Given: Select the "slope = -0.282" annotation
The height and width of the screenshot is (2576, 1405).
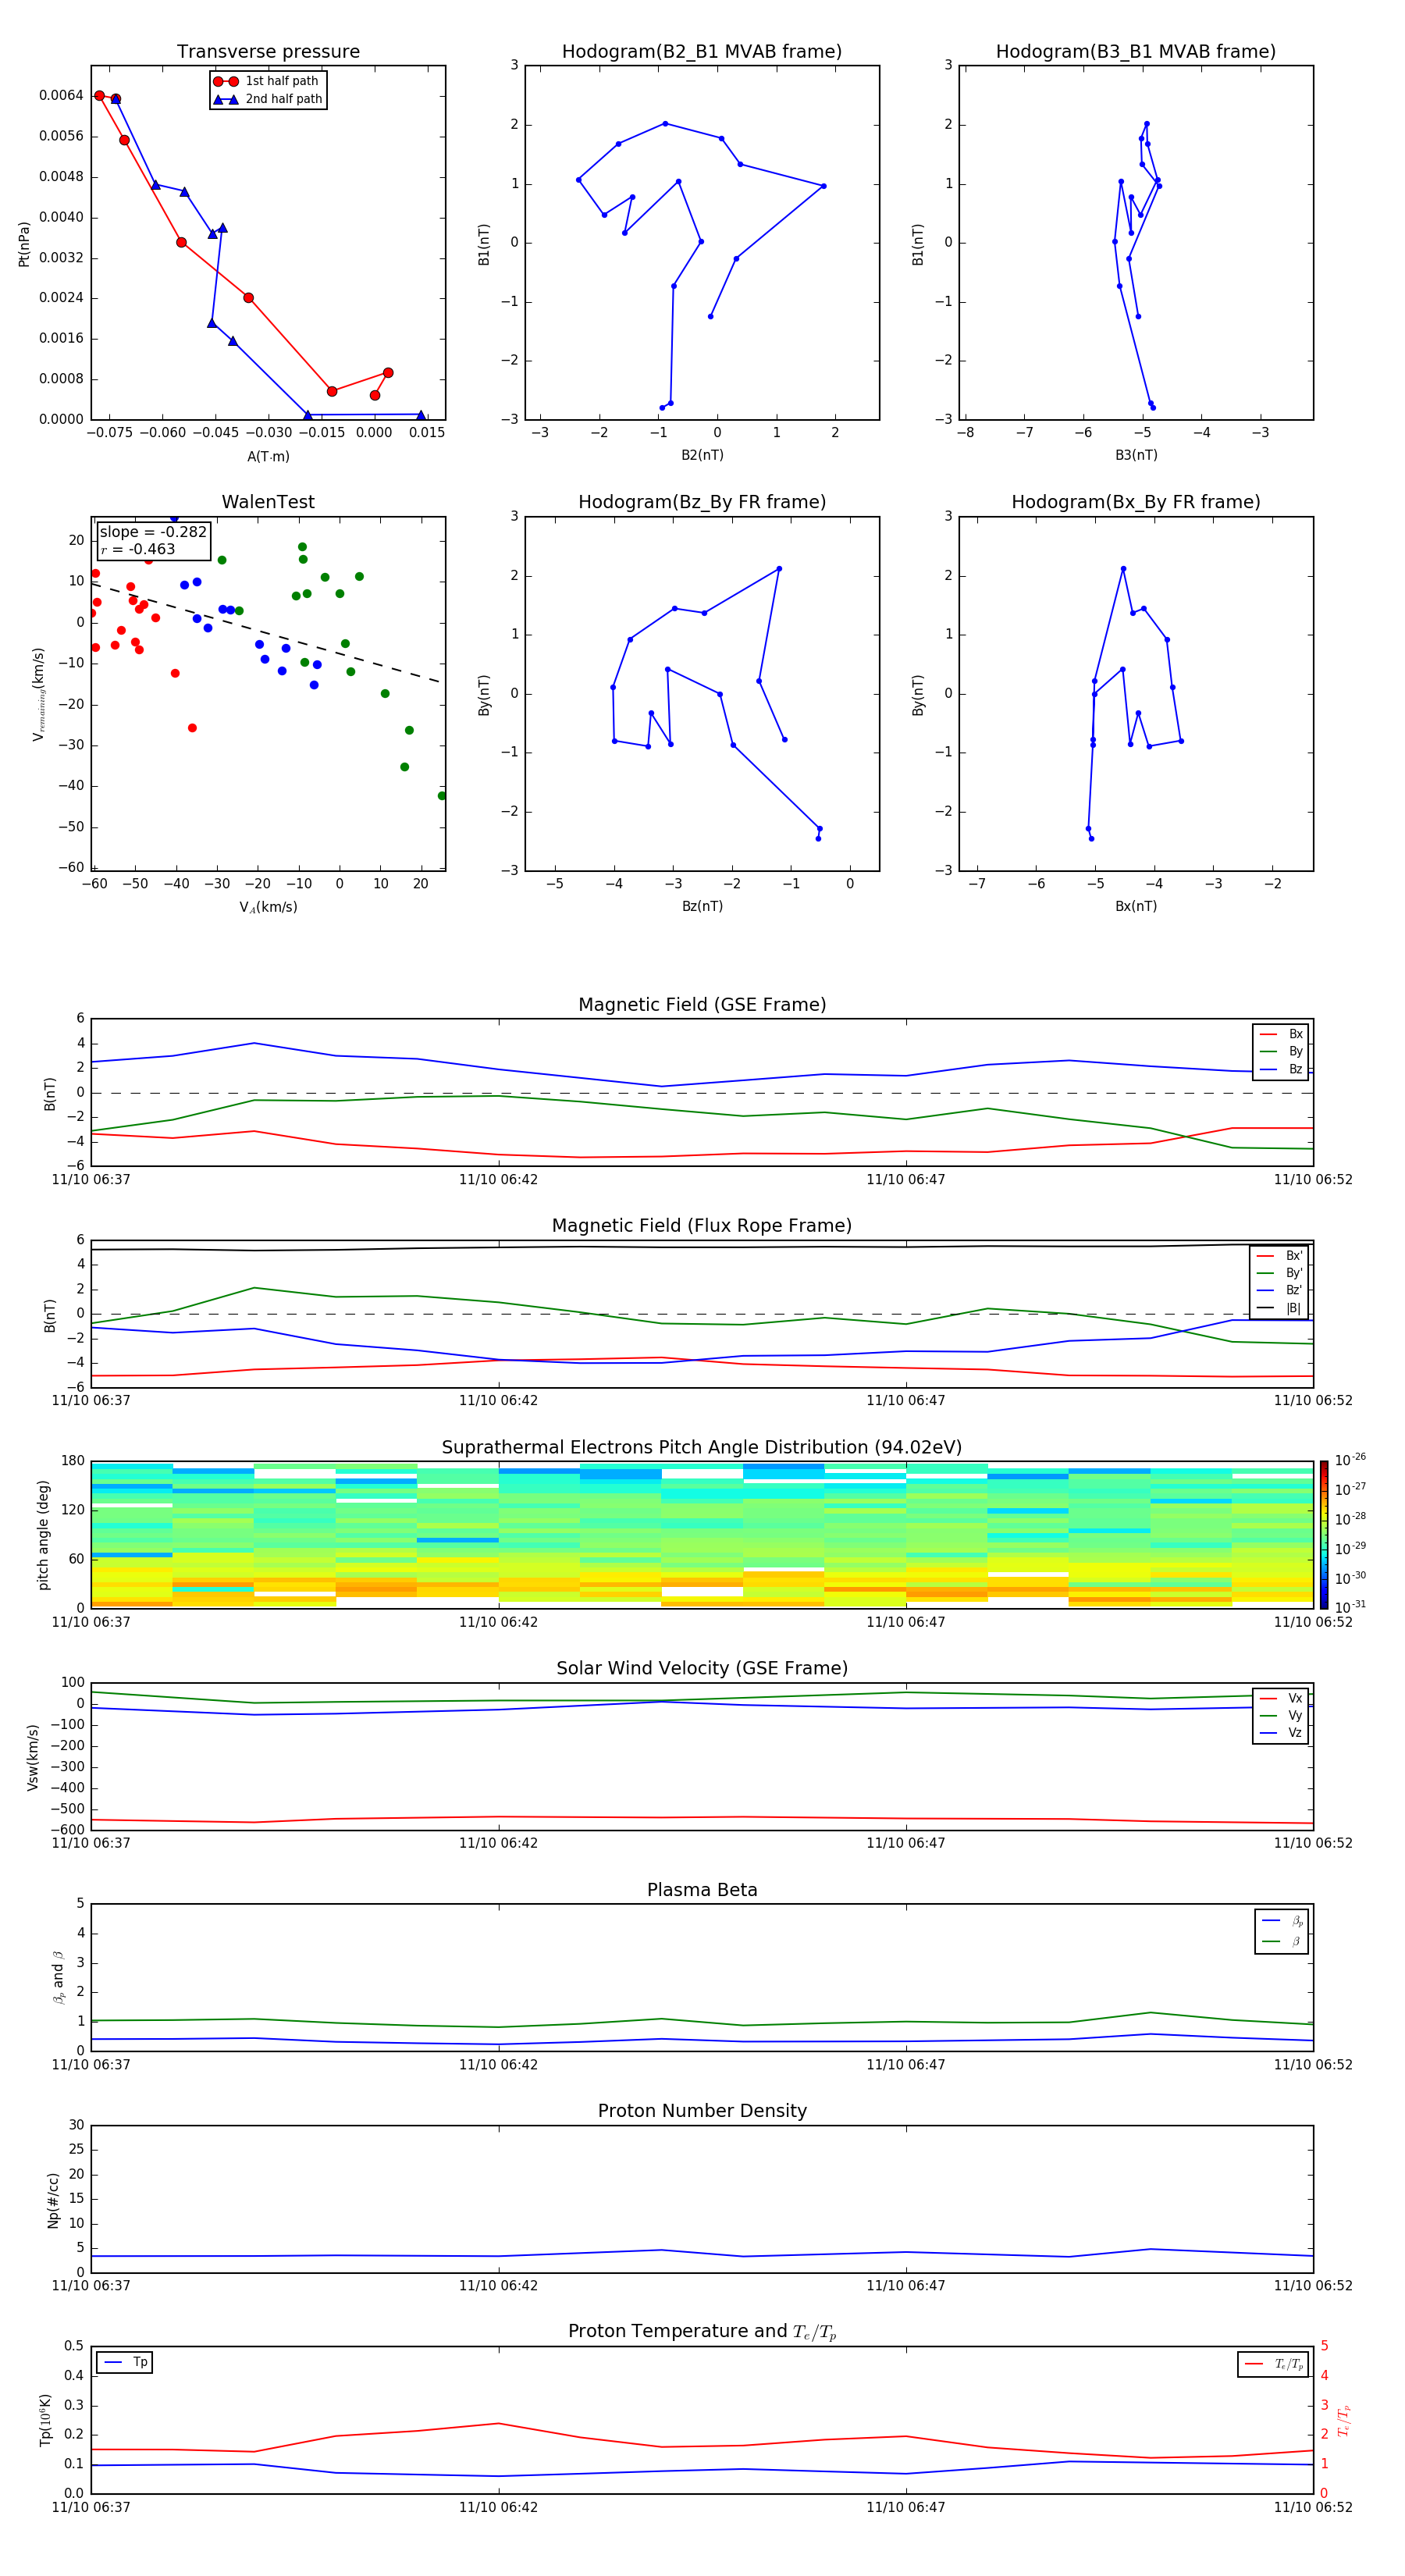Looking at the screenshot, I should point(153,532).
